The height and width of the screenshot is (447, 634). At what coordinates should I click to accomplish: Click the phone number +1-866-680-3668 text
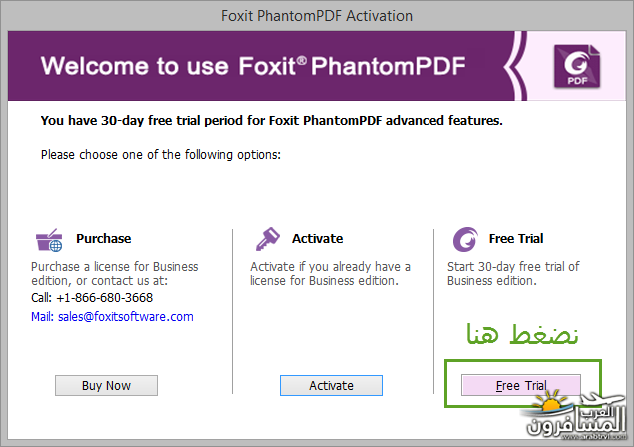[104, 298]
